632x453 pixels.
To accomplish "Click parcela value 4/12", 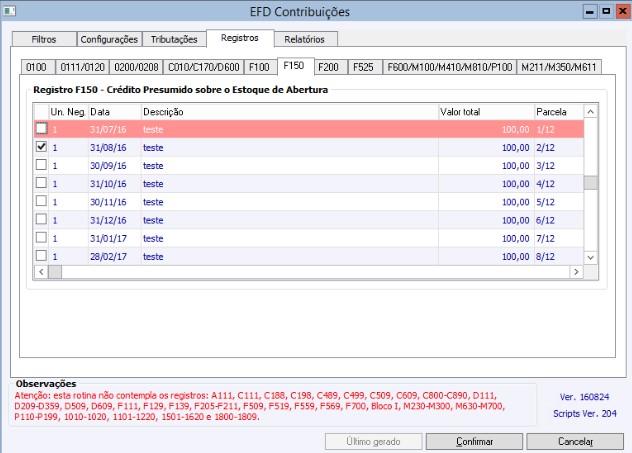I will 545,184.
